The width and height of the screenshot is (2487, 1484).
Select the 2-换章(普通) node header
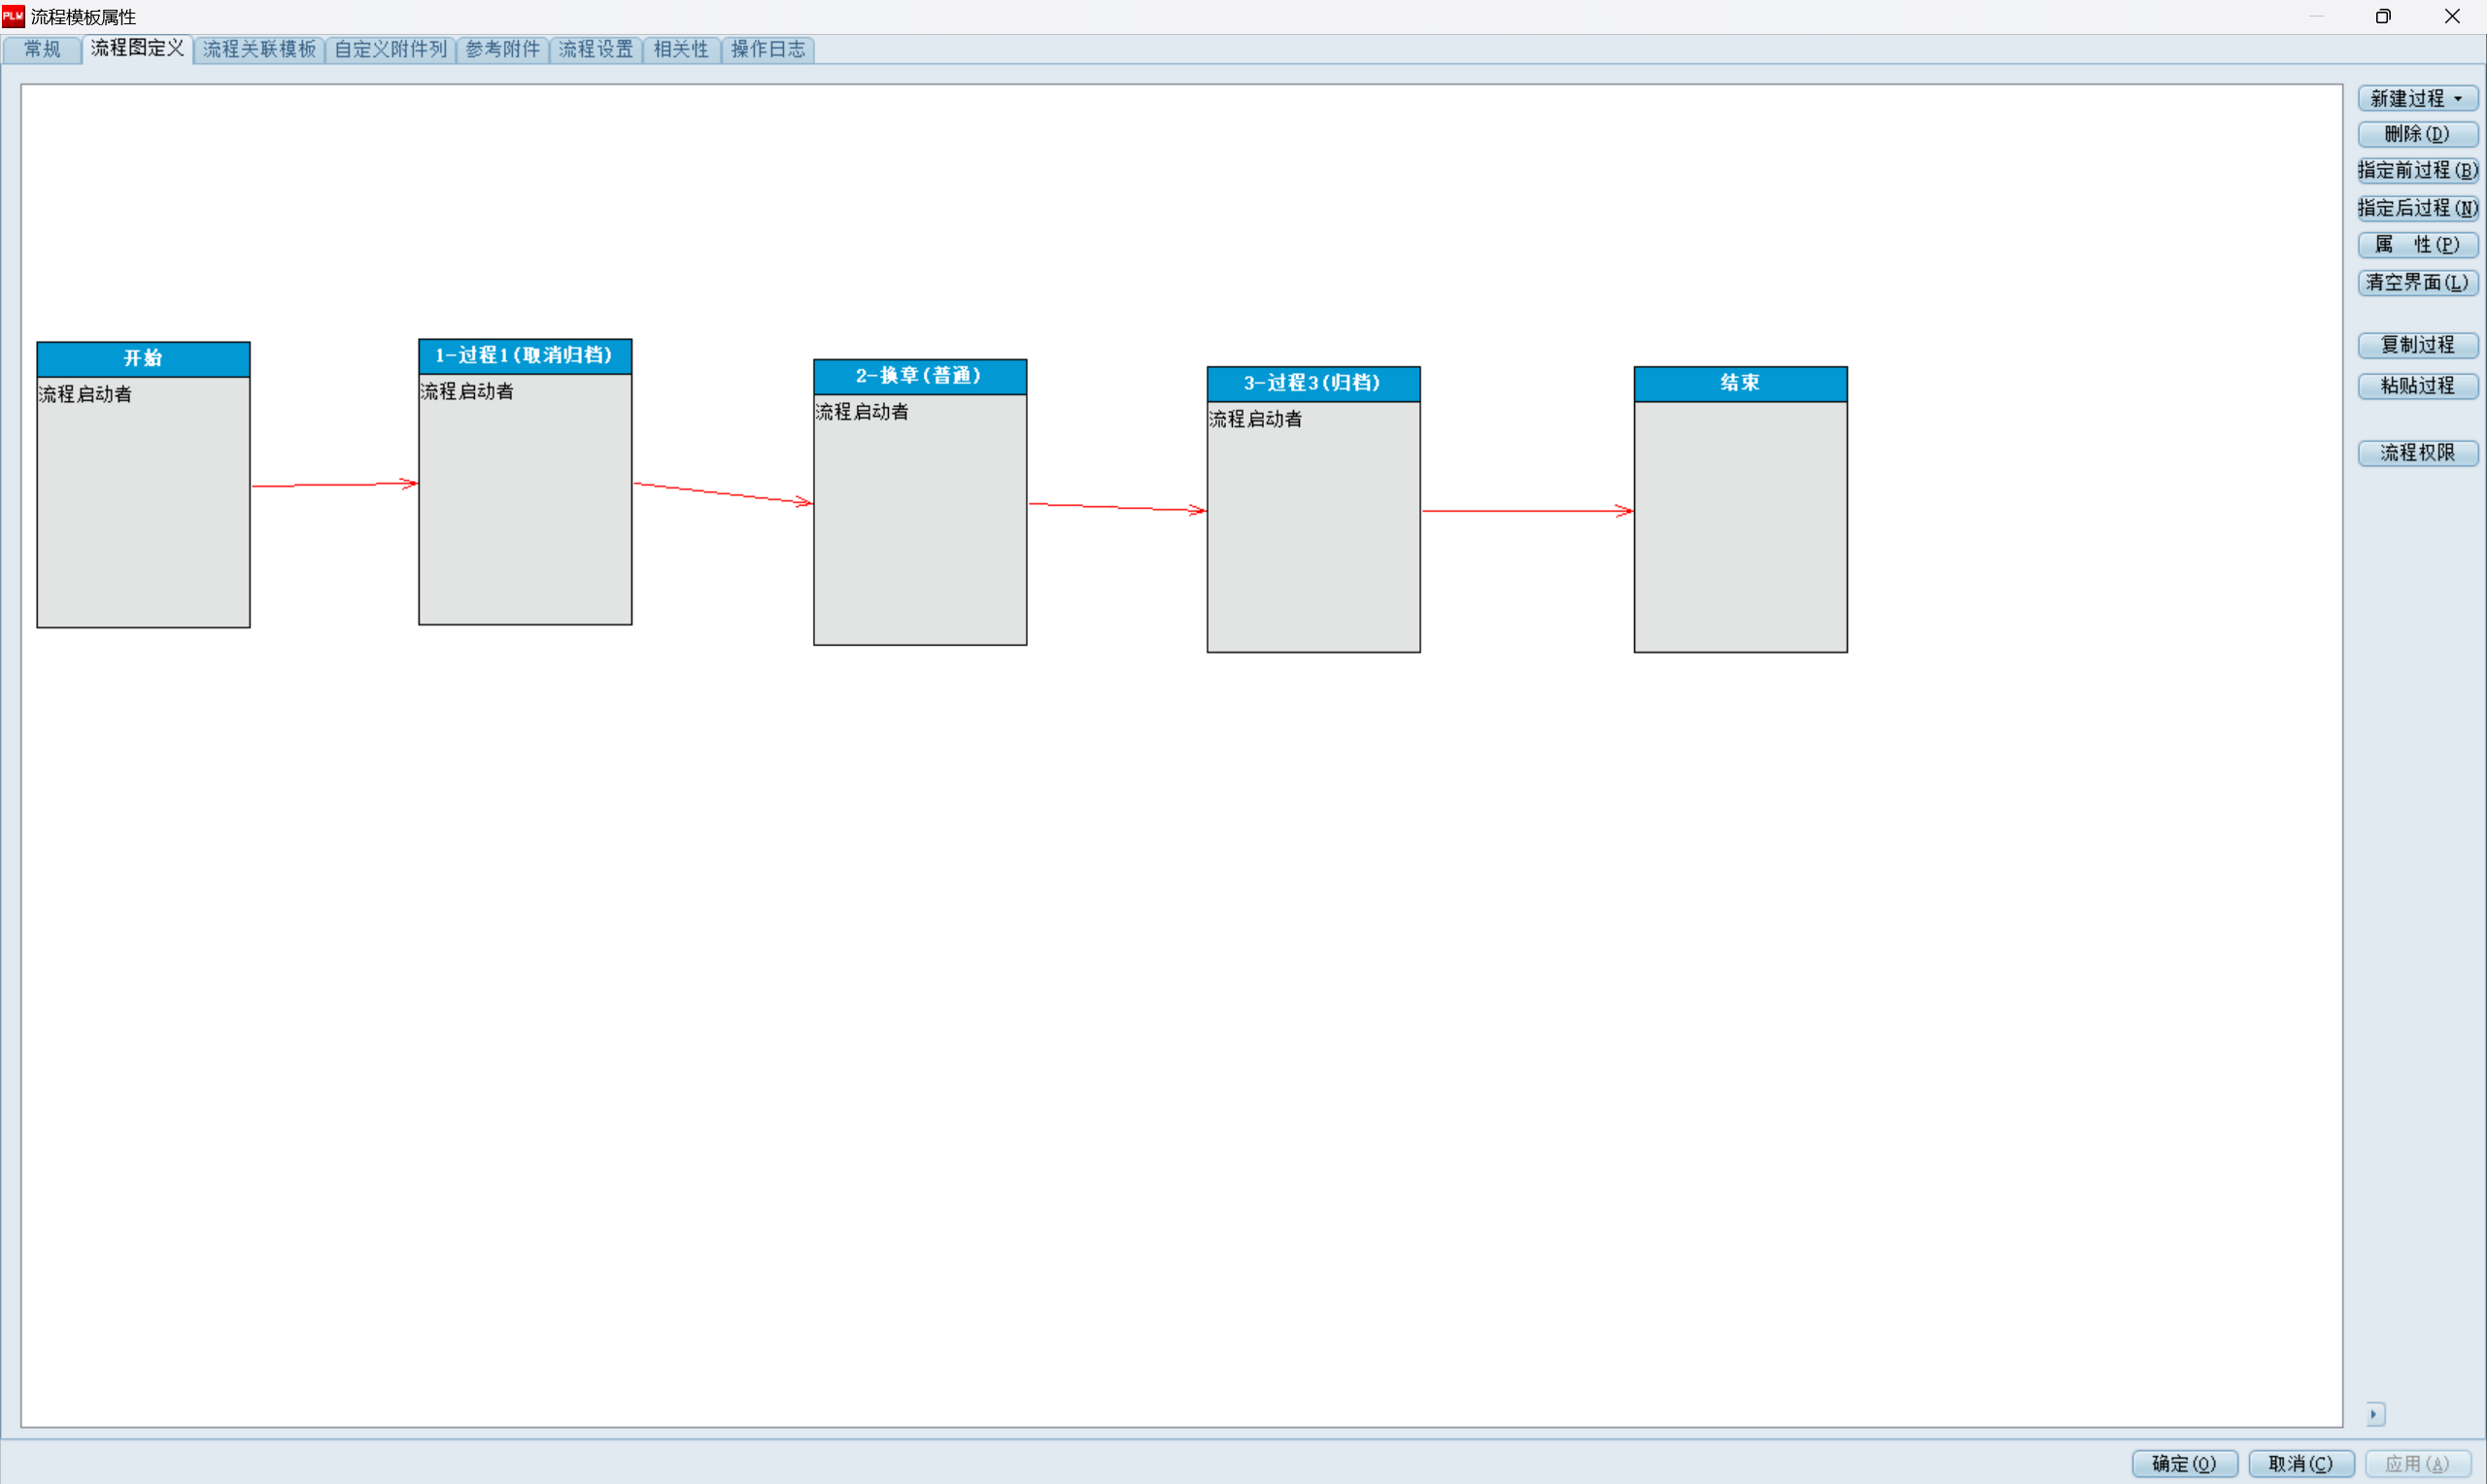[x=920, y=377]
